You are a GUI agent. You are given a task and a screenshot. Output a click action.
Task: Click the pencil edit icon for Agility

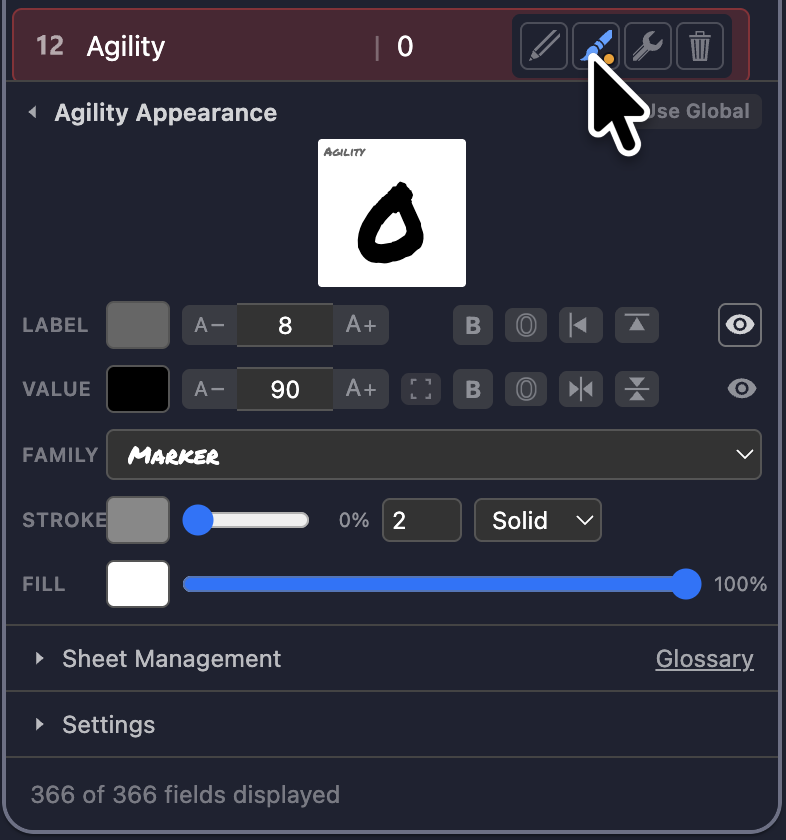[544, 46]
